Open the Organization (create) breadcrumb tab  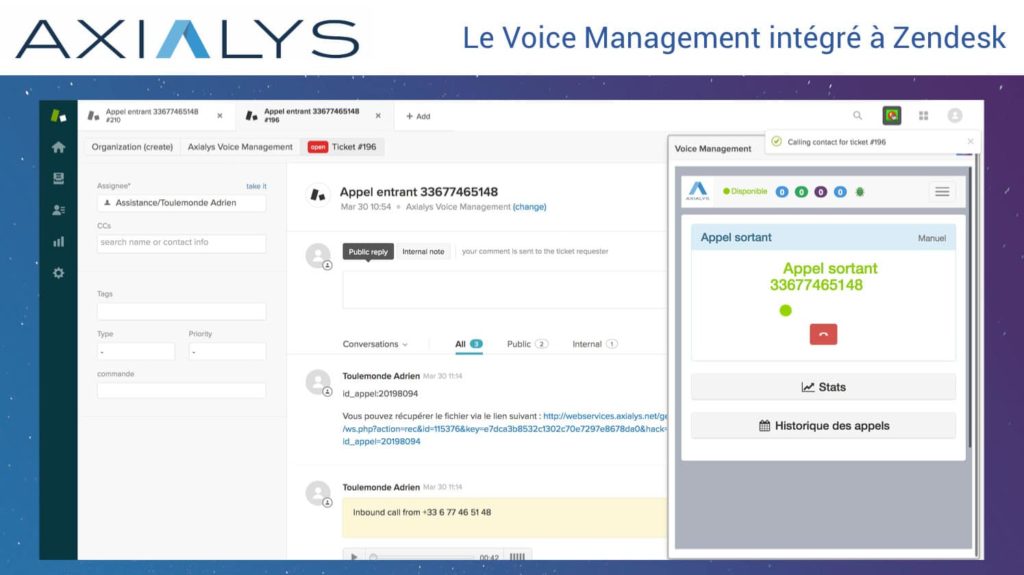[x=132, y=147]
